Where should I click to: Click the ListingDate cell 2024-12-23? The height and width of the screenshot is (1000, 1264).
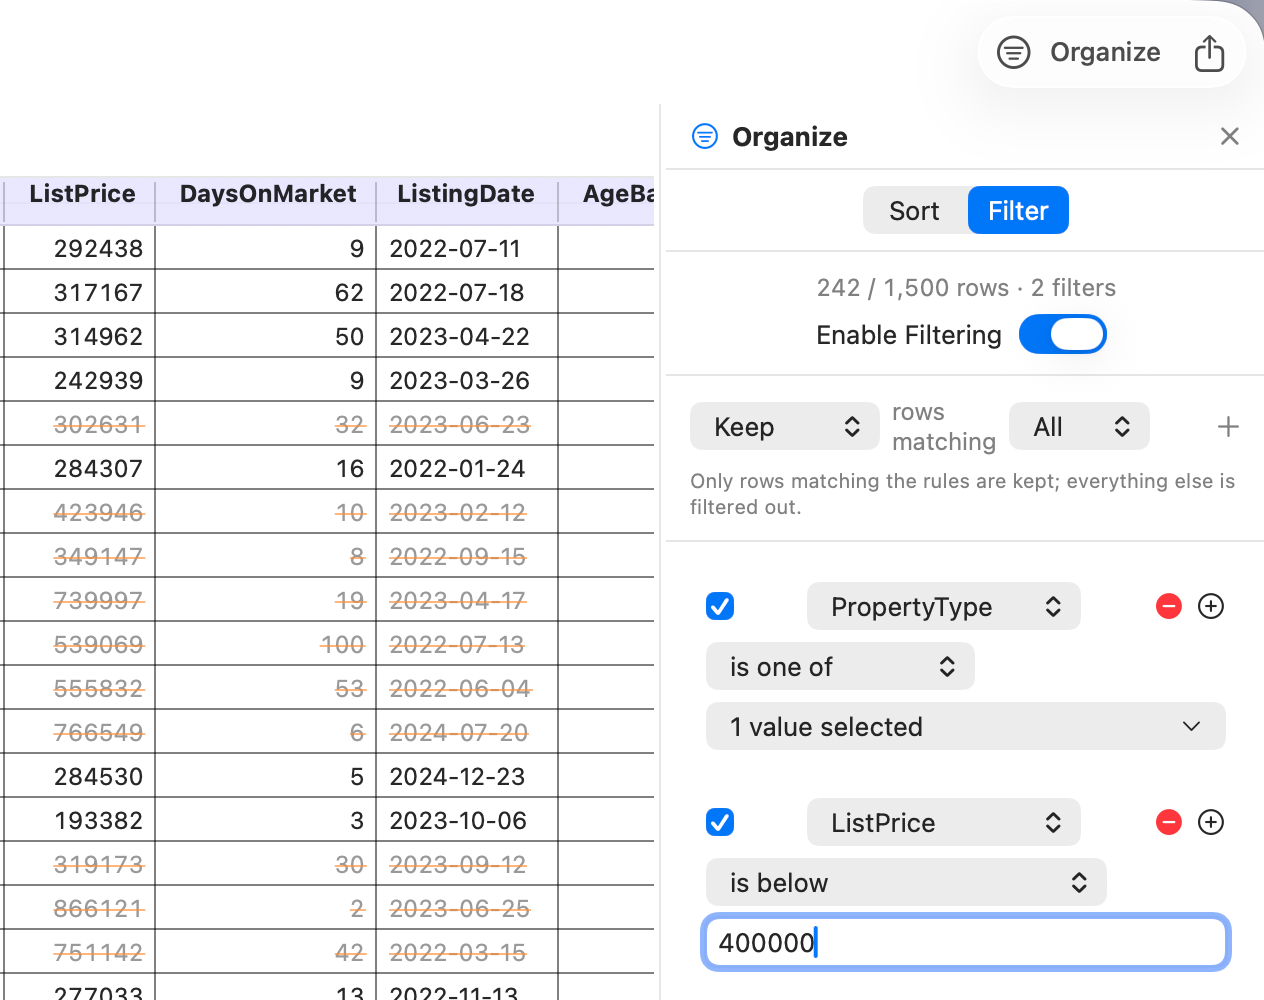pyautogui.click(x=467, y=776)
